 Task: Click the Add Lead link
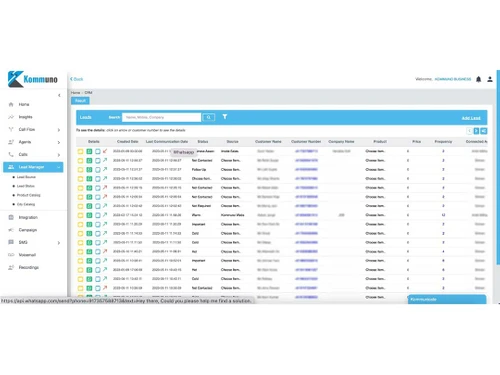[471, 118]
